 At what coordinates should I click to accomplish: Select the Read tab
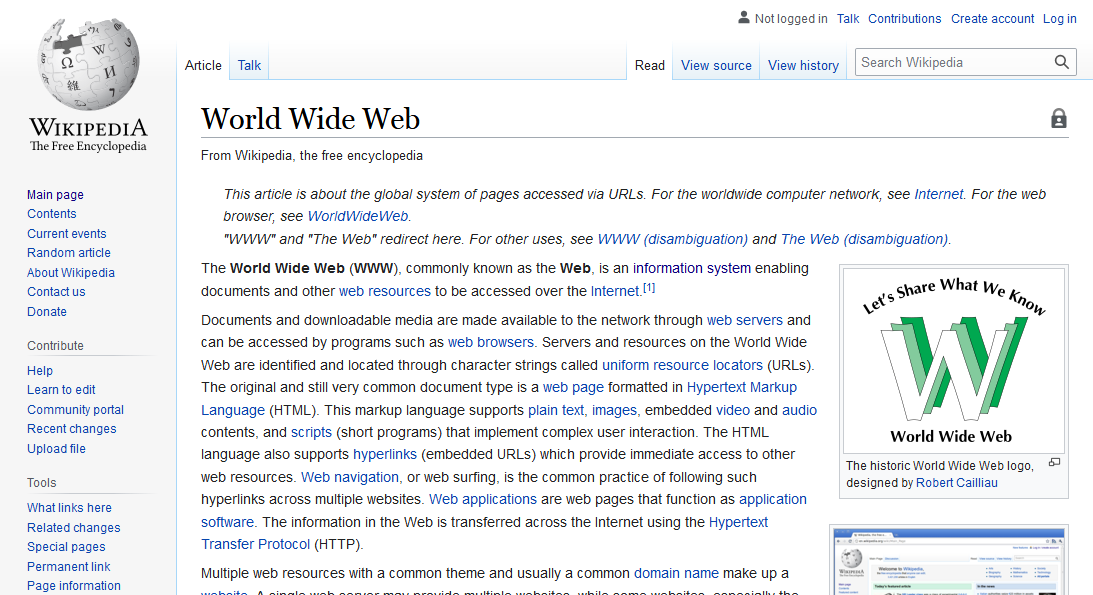[650, 65]
